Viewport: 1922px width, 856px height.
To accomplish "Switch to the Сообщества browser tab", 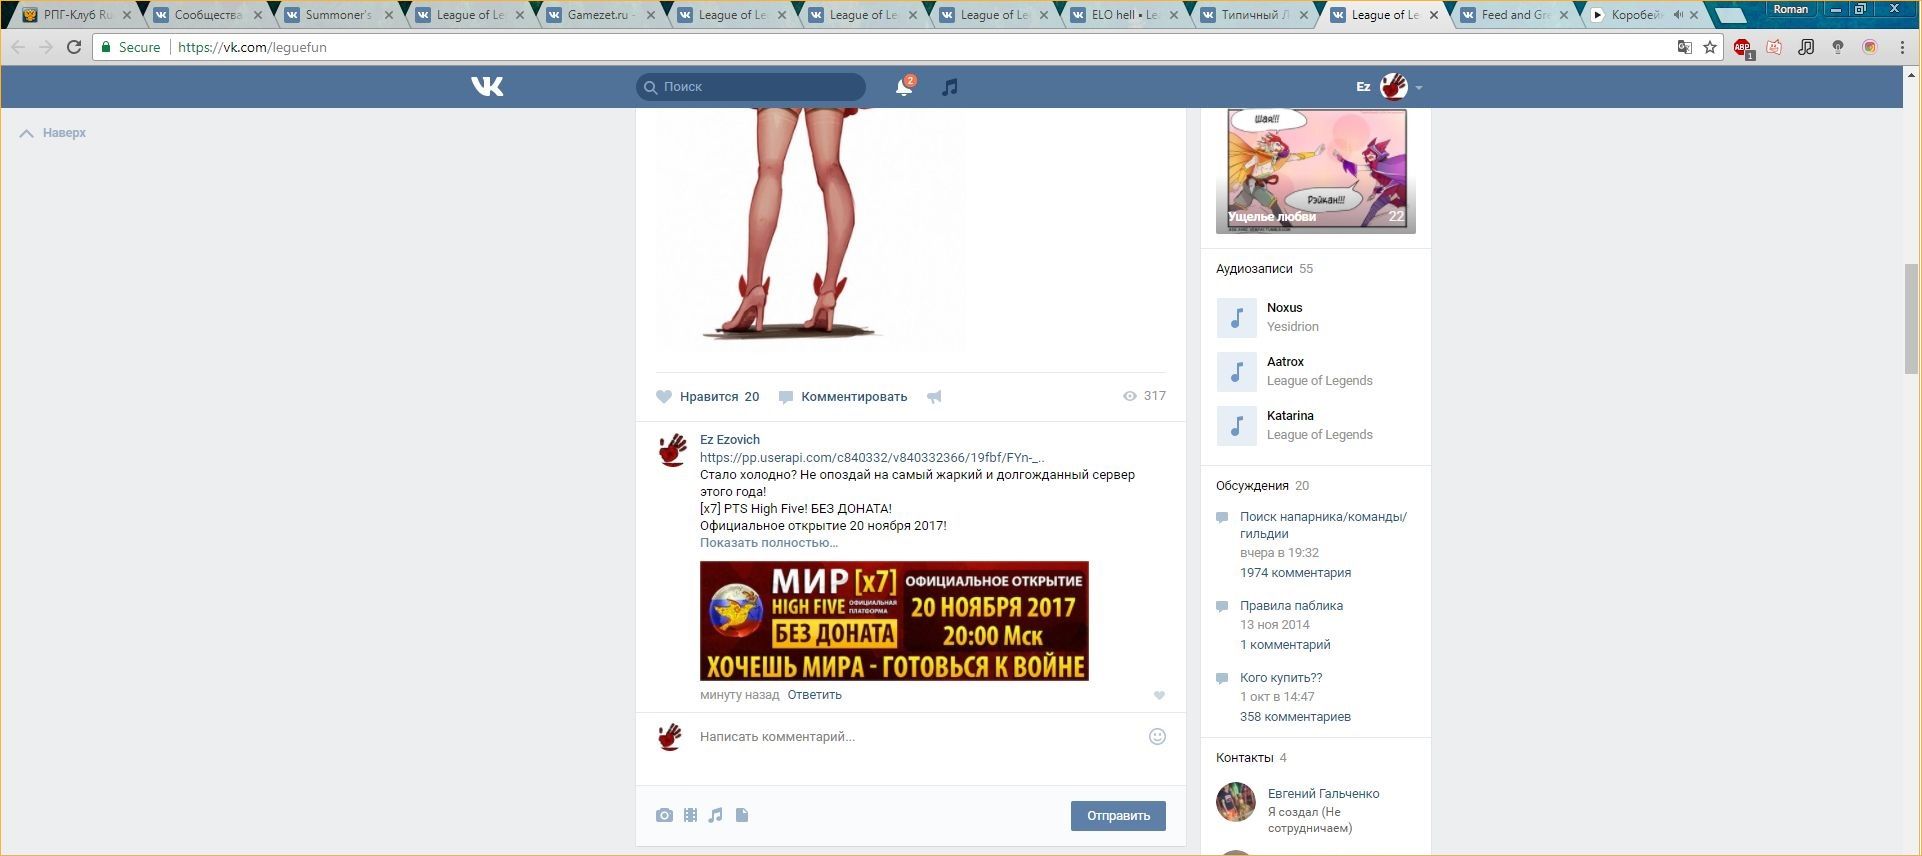I will pos(207,15).
